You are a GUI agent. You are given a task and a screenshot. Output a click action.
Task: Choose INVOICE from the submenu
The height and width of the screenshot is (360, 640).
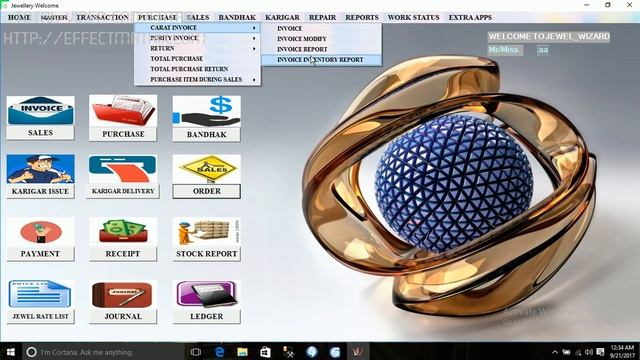coord(321,29)
